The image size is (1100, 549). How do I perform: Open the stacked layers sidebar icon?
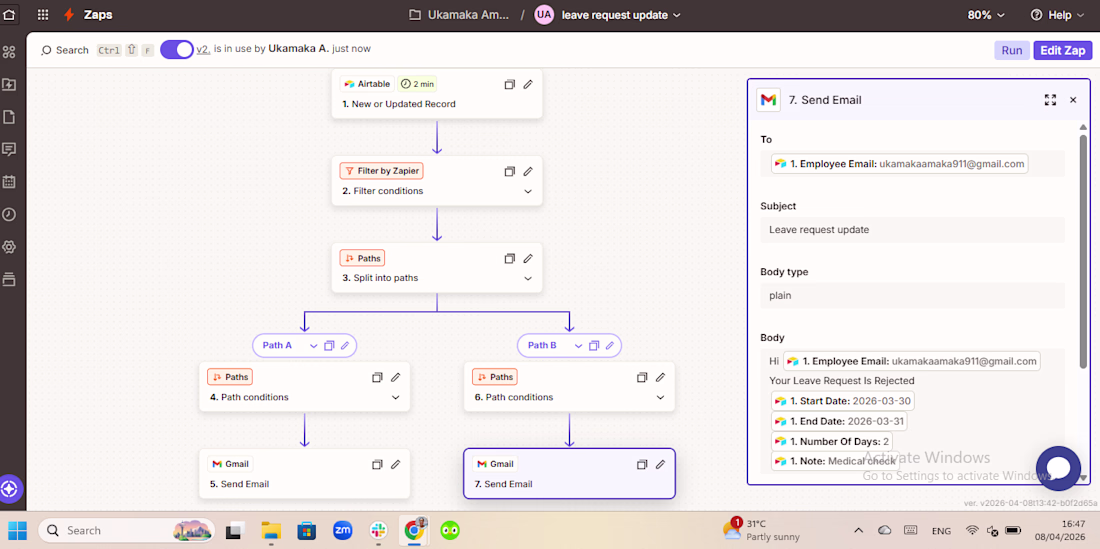coord(9,279)
